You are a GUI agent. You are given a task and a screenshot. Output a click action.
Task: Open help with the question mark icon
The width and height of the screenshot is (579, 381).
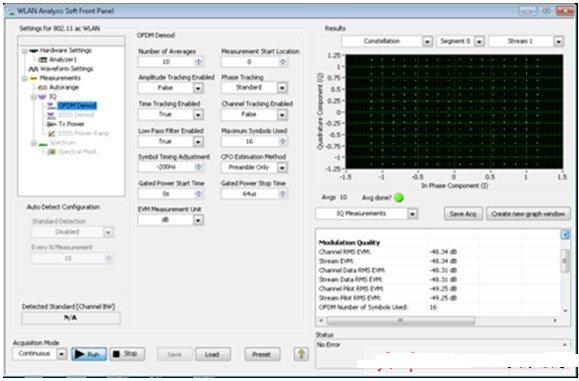301,354
